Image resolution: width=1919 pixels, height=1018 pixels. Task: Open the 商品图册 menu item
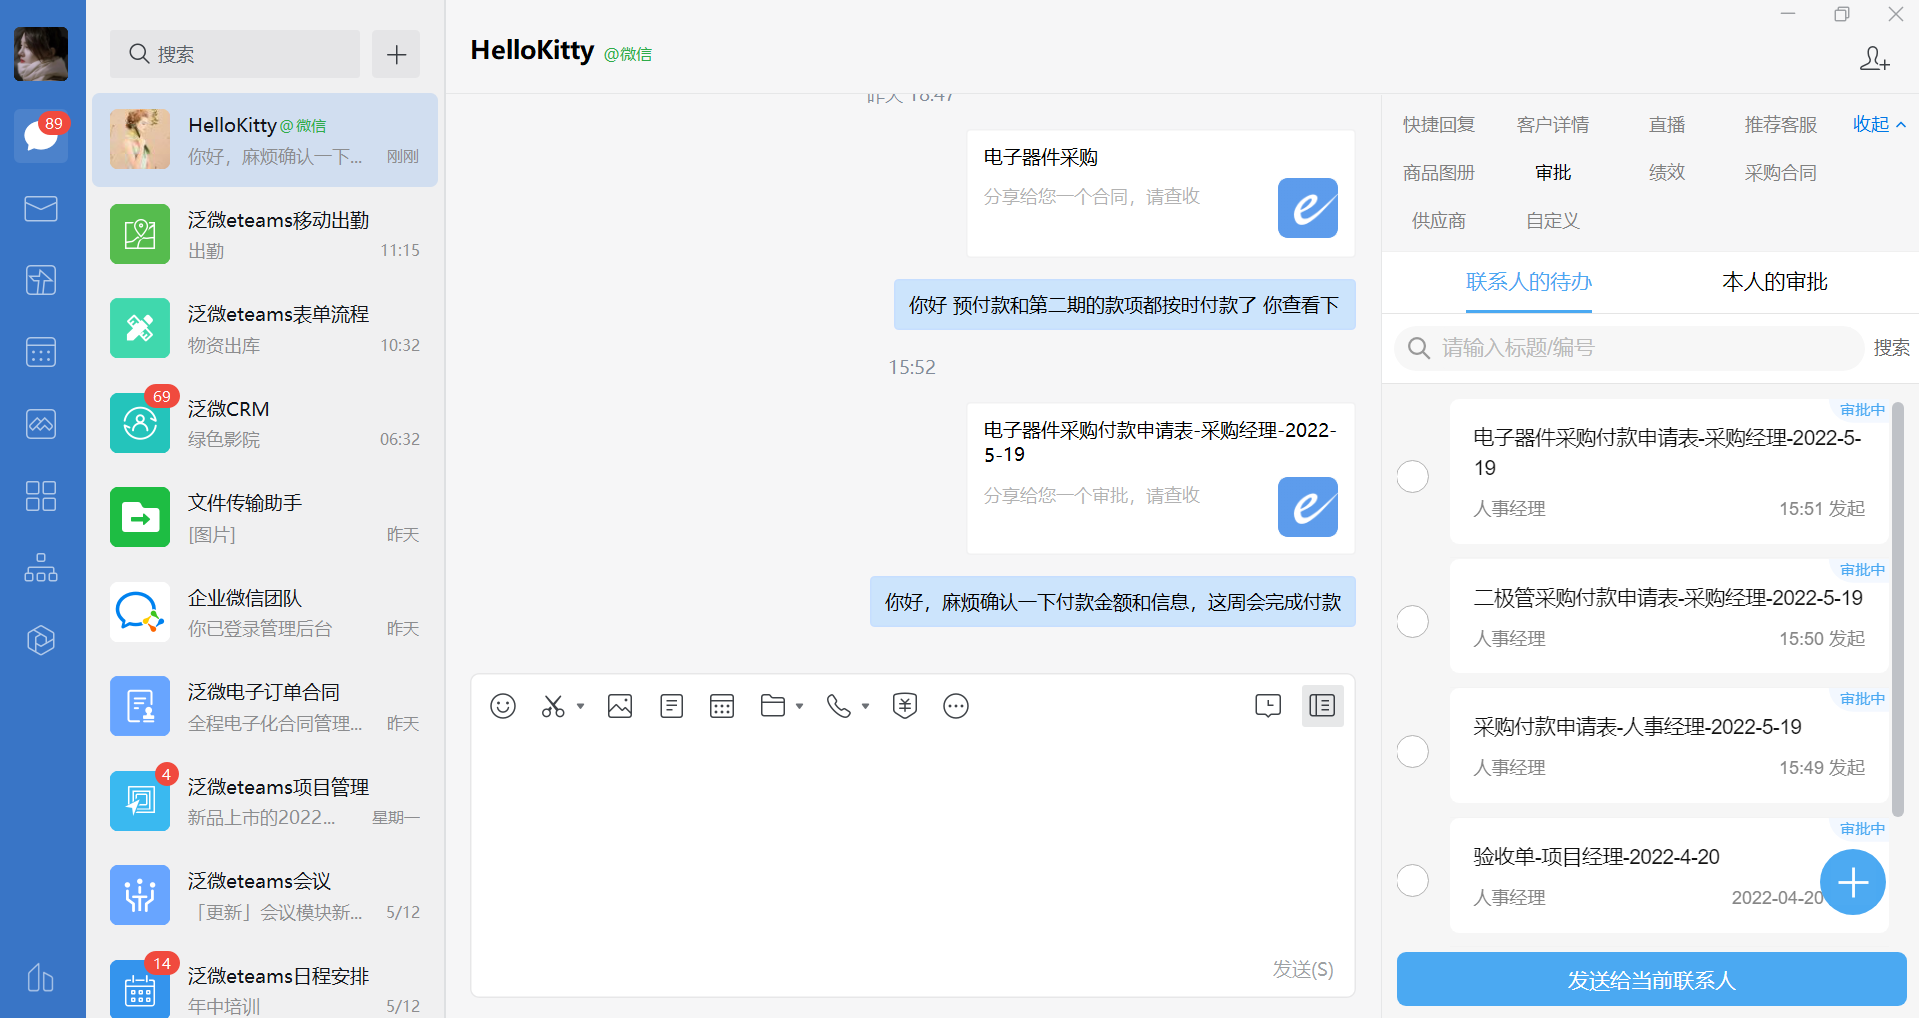[x=1439, y=172]
